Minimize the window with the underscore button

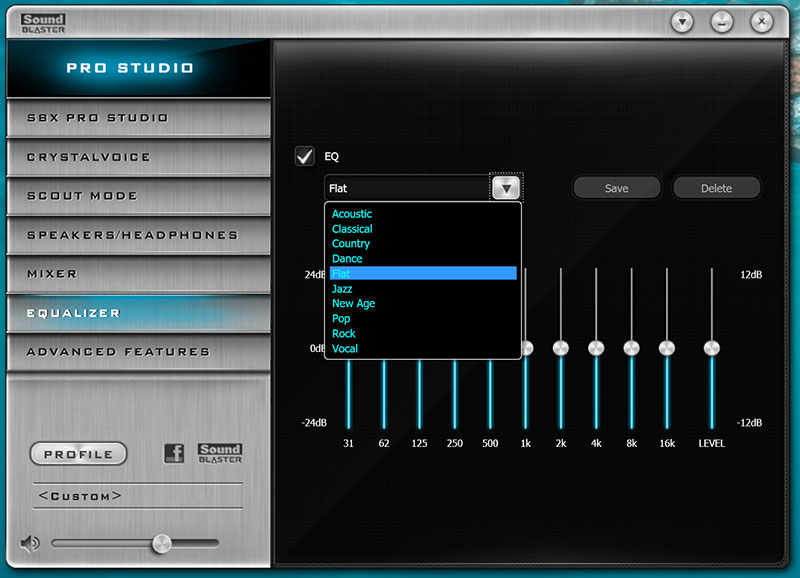click(x=721, y=22)
